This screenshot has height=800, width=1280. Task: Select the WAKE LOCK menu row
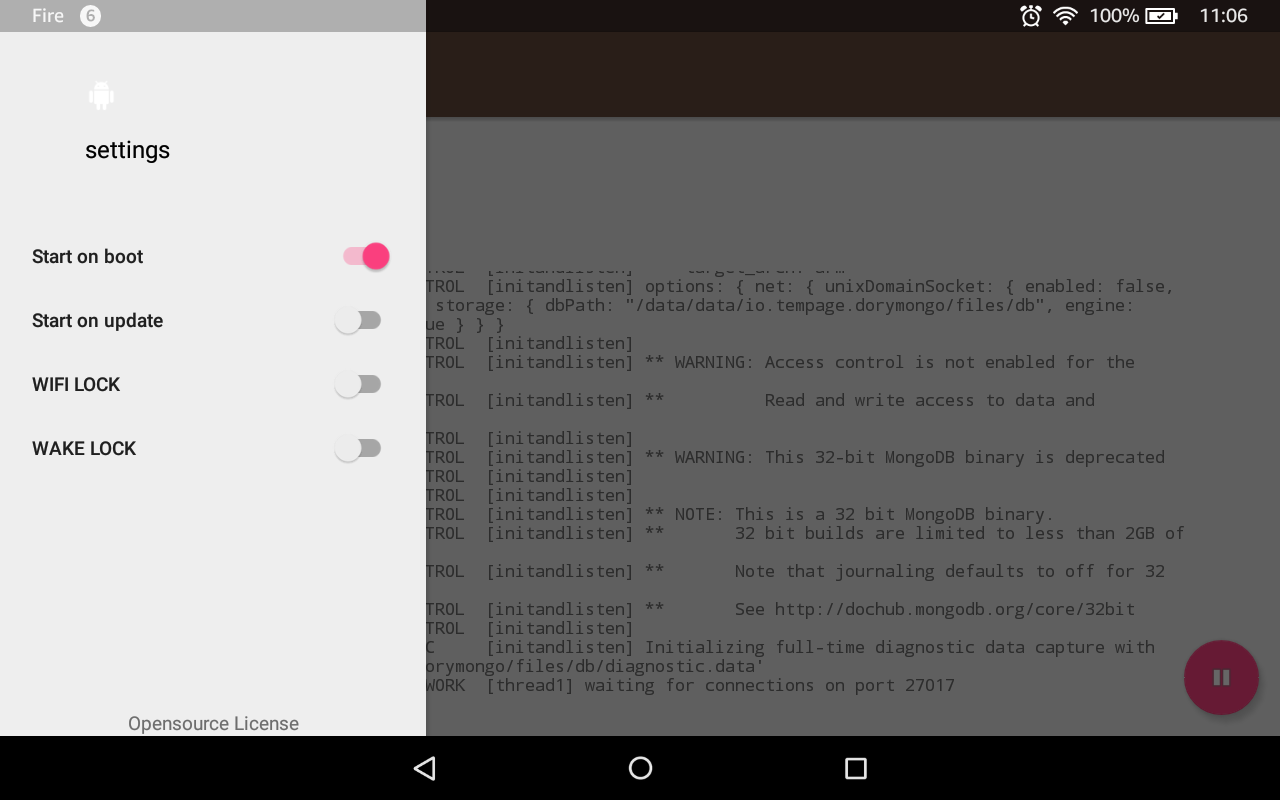(213, 448)
